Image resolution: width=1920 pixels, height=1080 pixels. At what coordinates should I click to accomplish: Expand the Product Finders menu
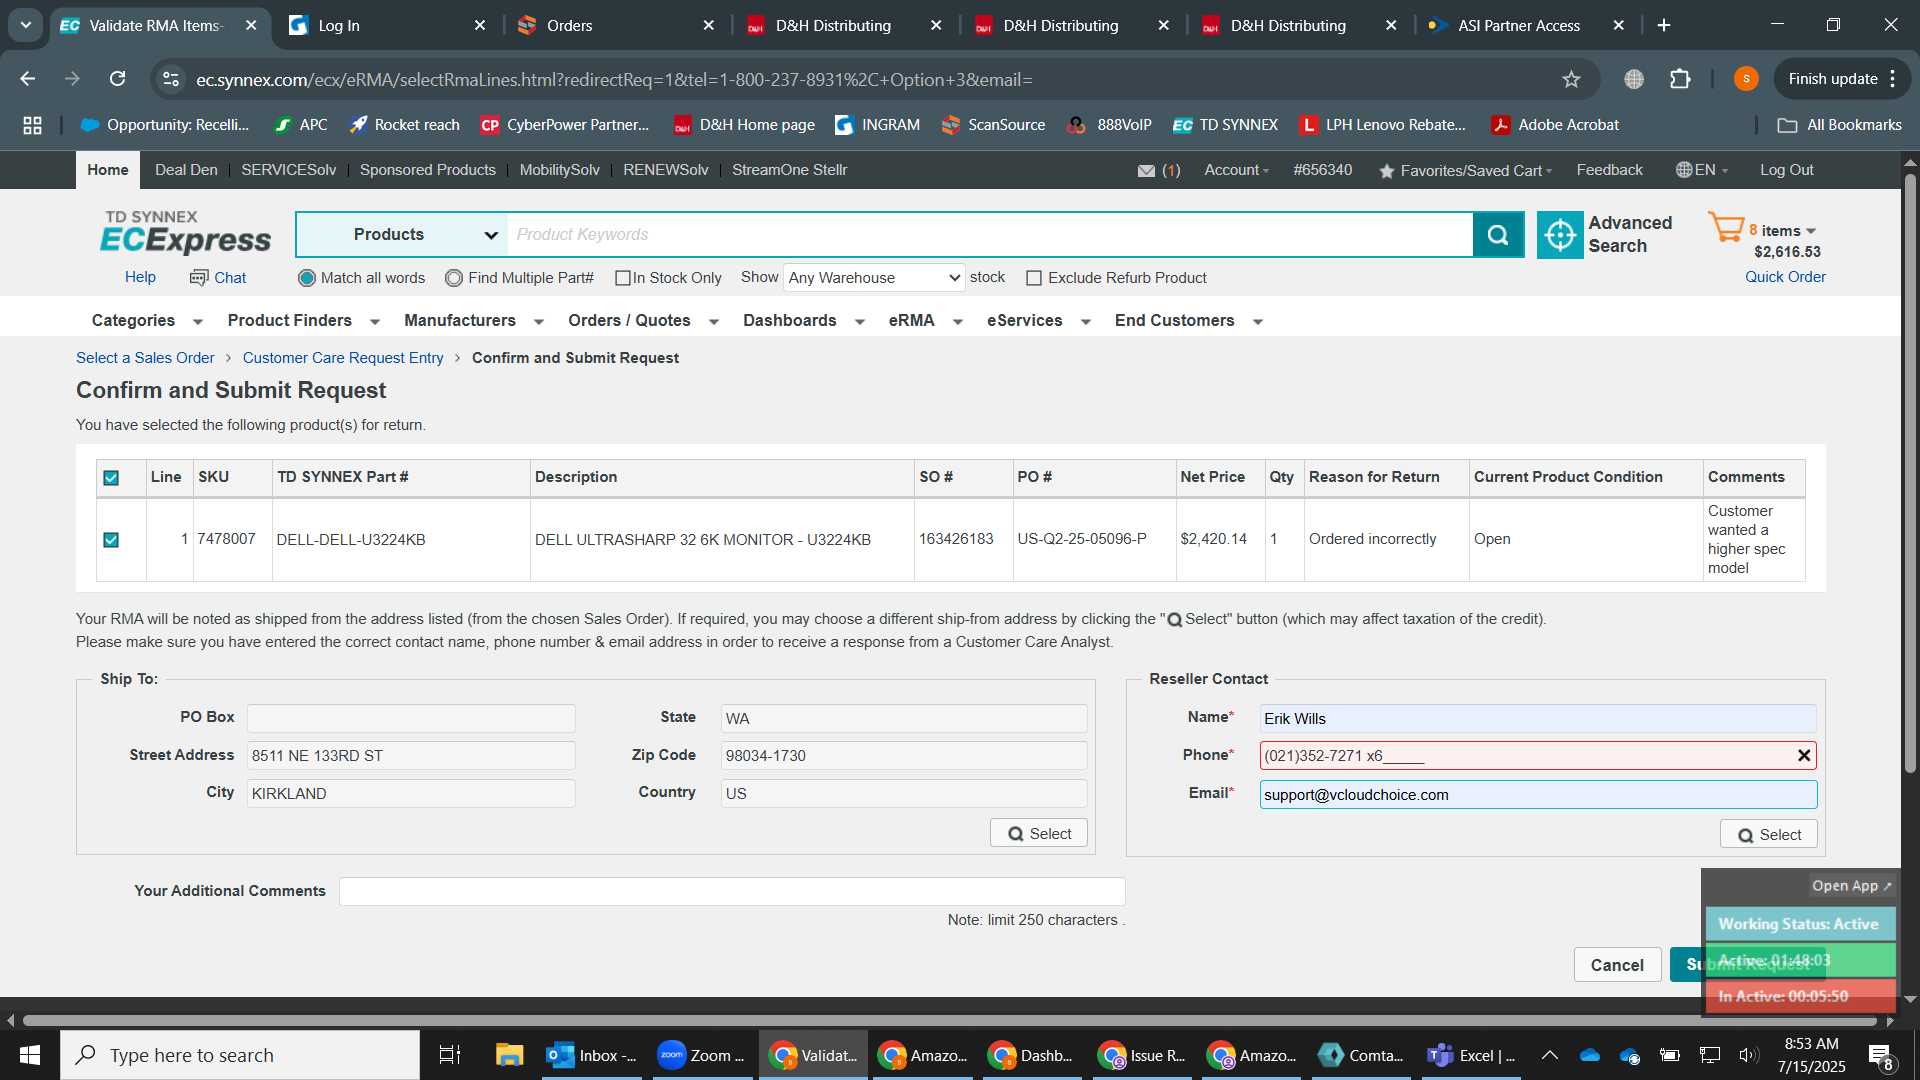303,321
